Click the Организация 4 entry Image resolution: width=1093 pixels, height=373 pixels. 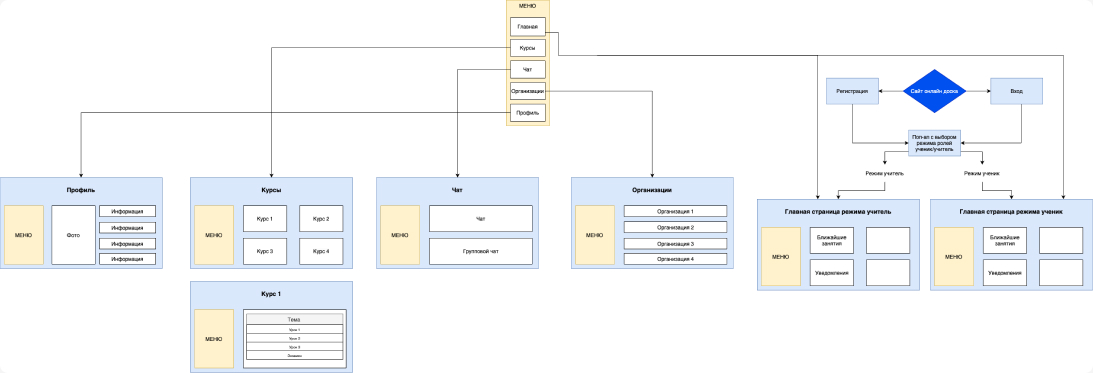click(x=675, y=259)
